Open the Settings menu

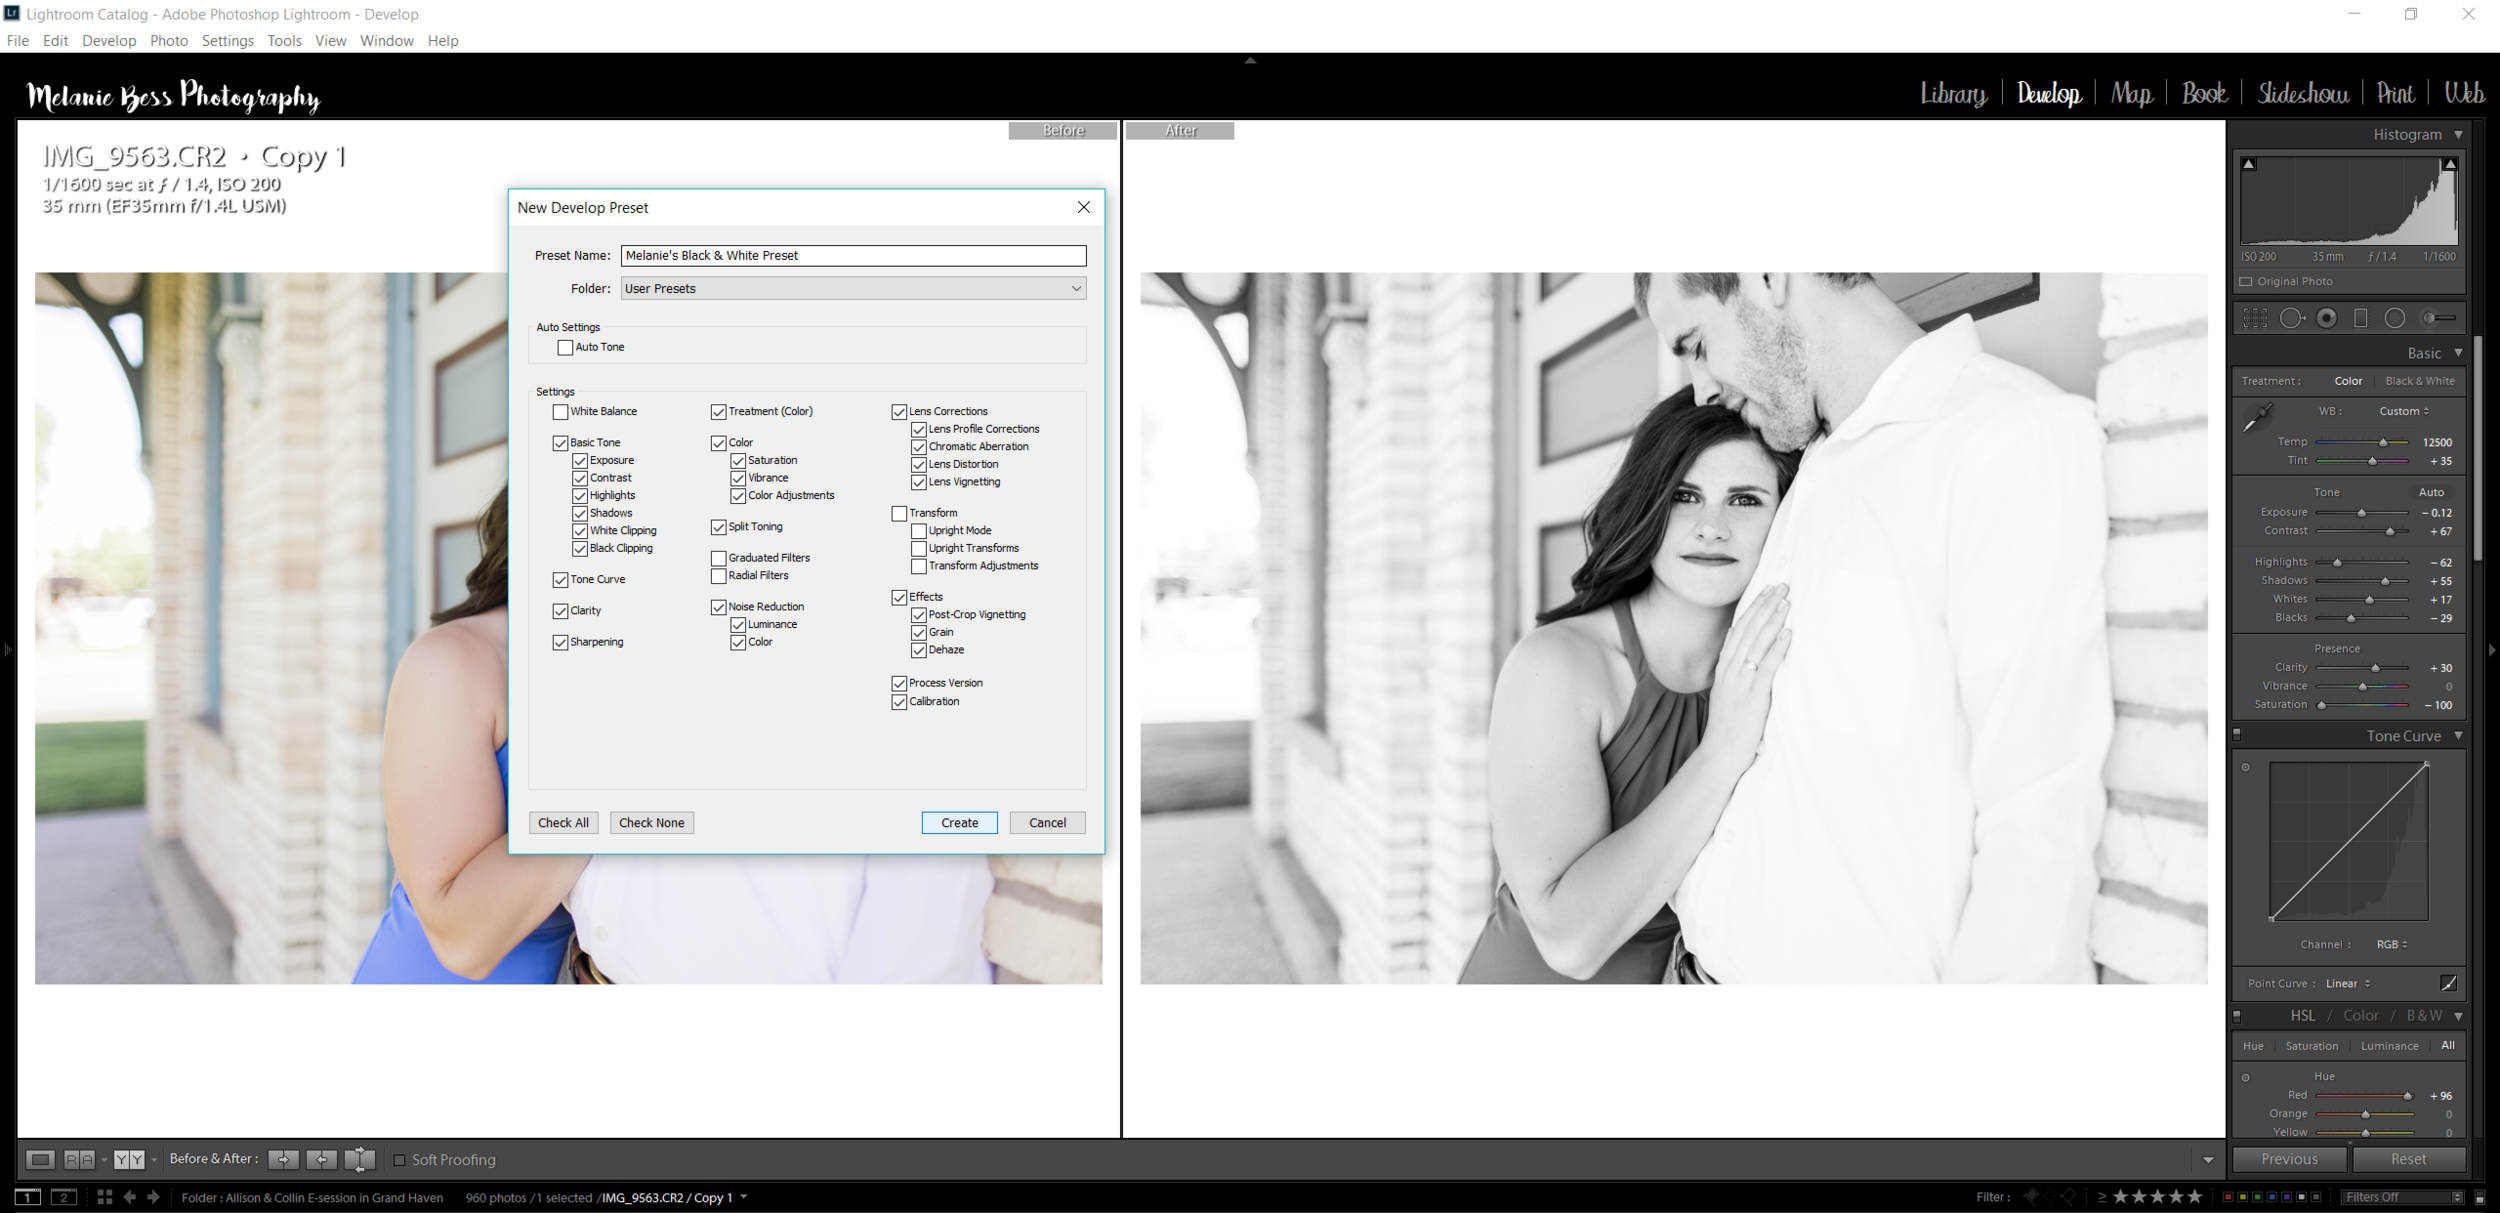(x=227, y=41)
